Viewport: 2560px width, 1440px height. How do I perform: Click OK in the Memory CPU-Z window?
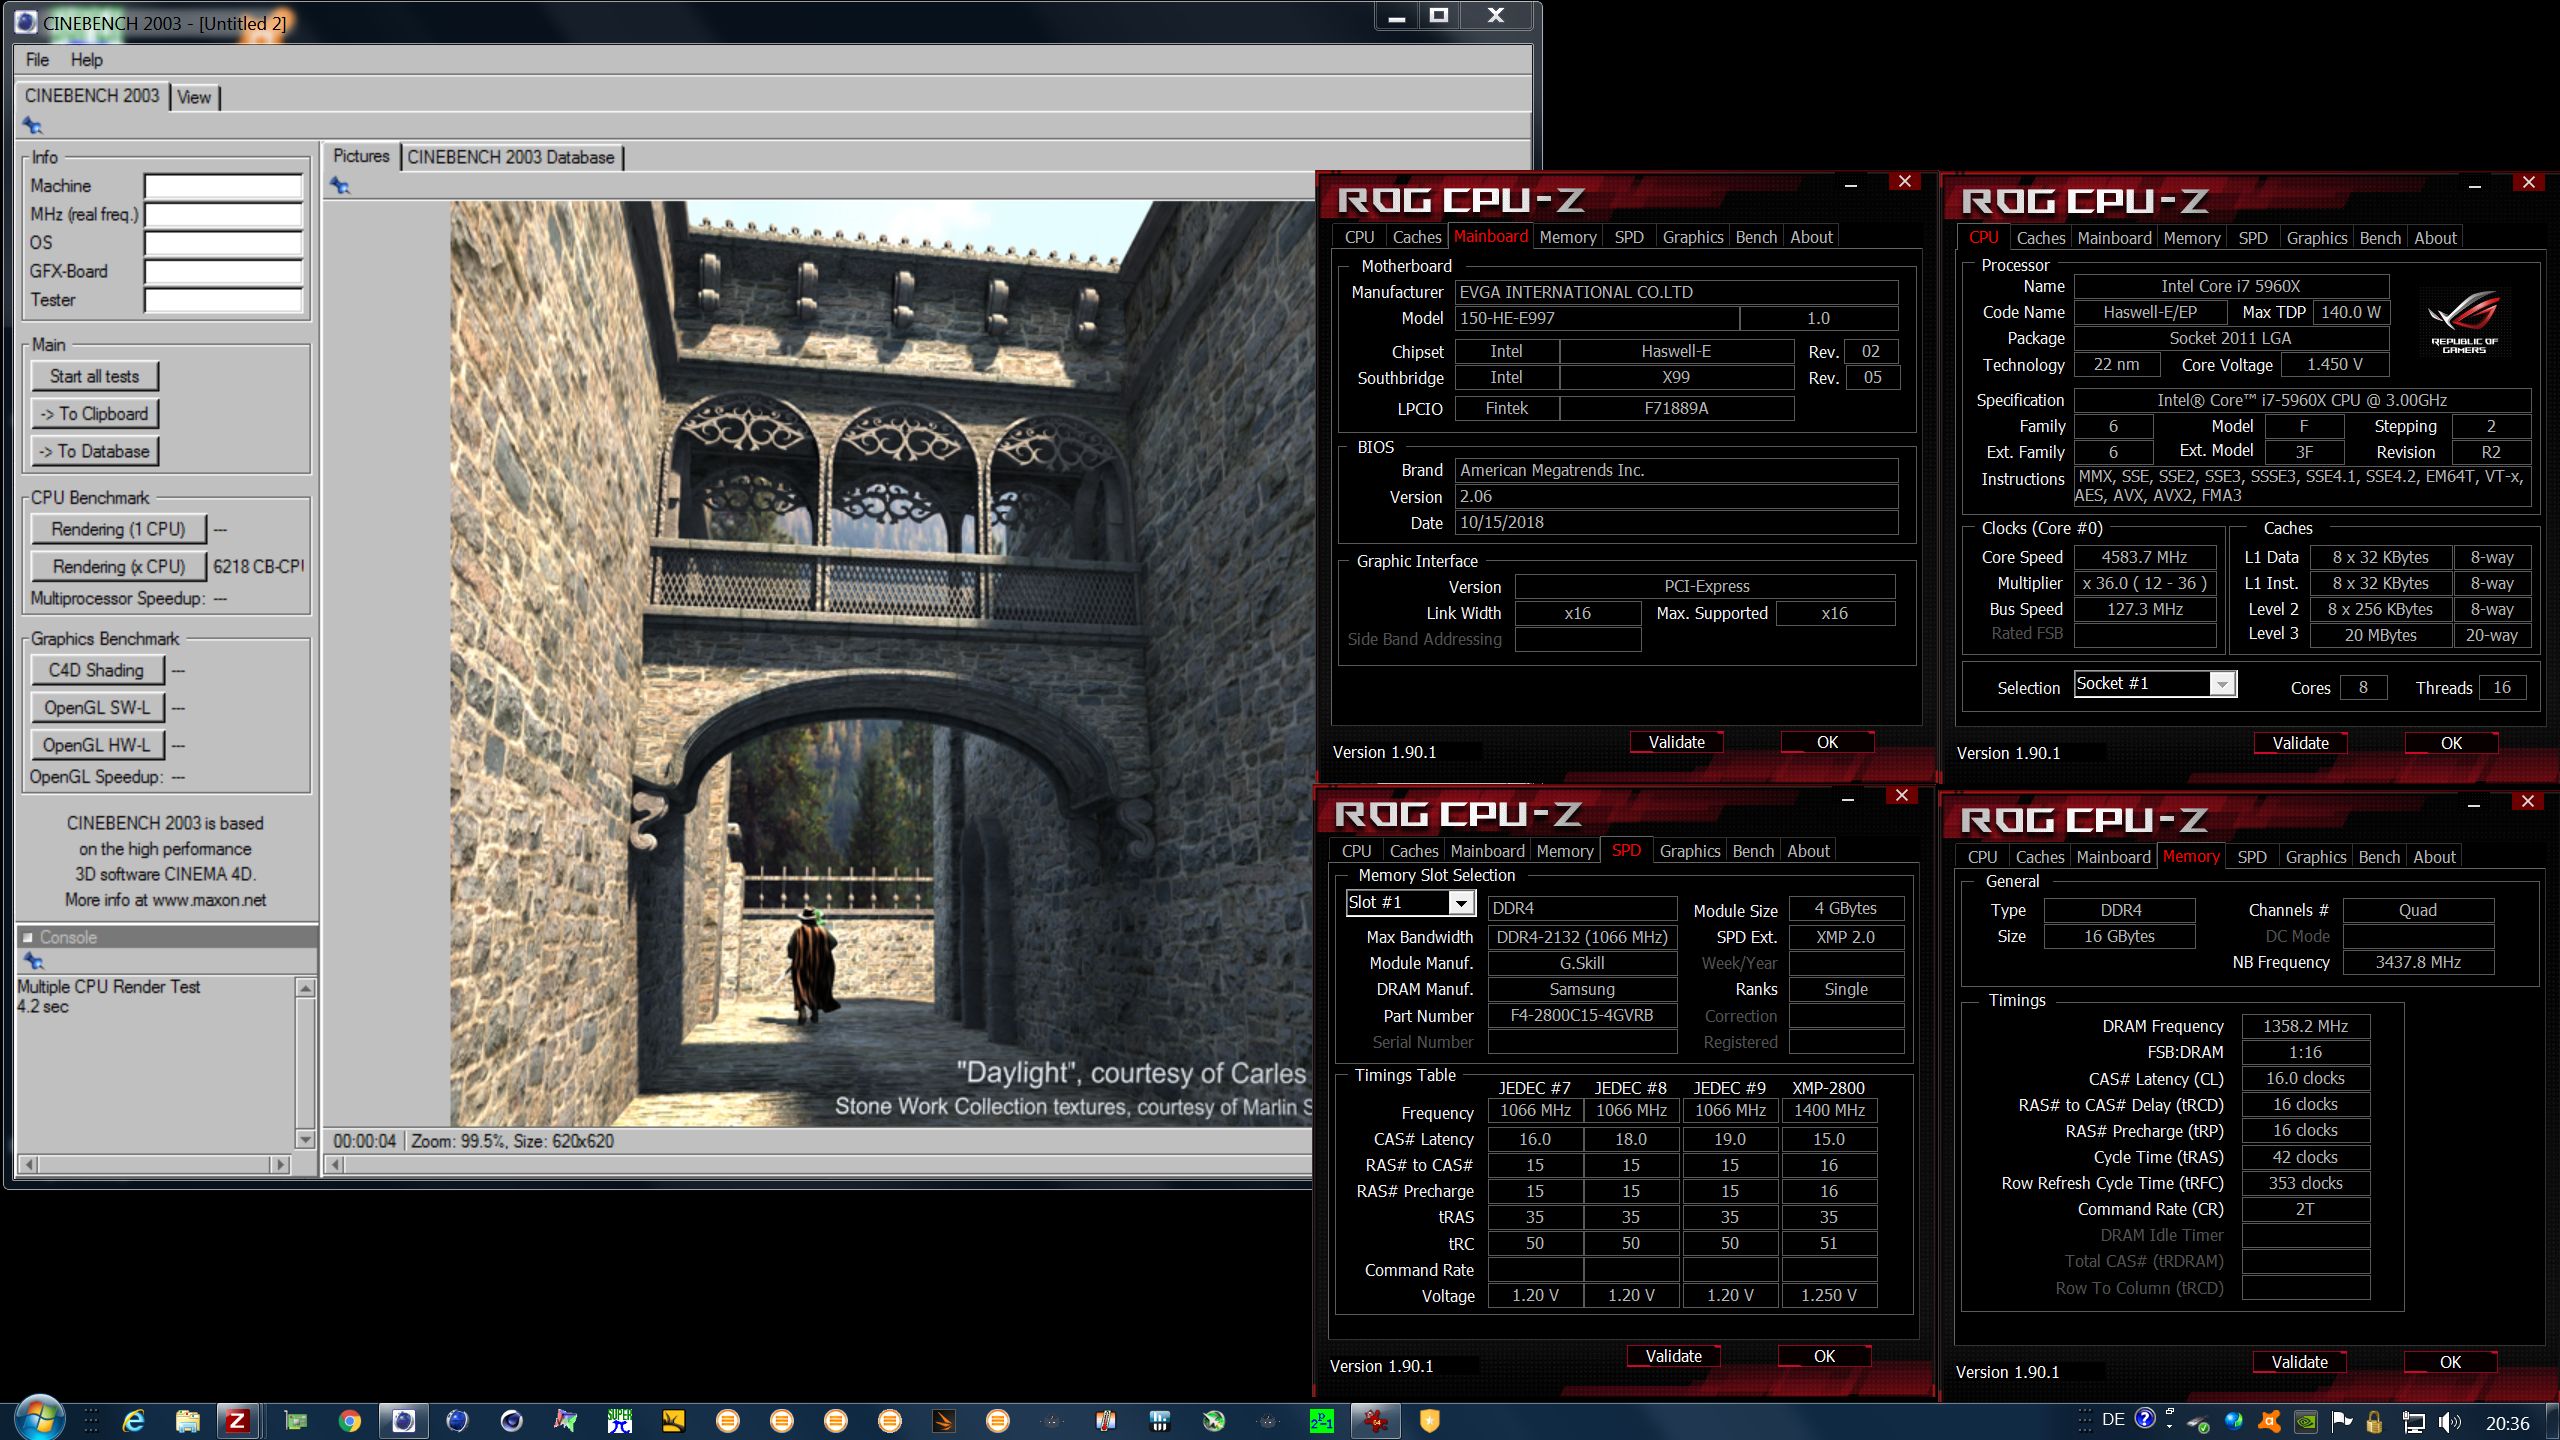pos(2450,1362)
